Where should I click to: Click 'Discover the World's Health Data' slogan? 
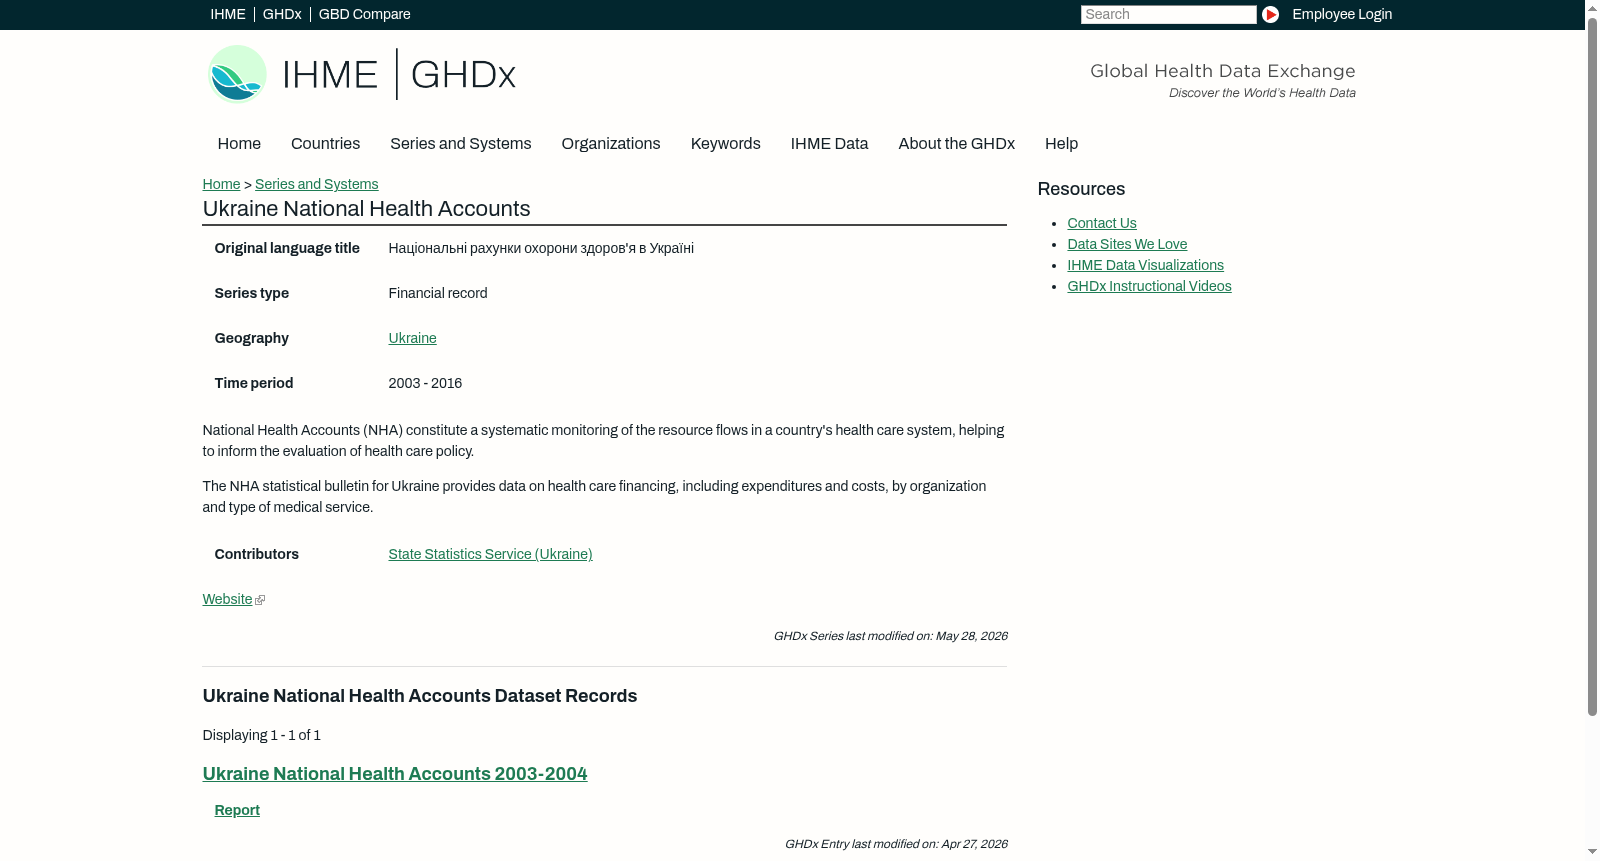click(x=1262, y=93)
